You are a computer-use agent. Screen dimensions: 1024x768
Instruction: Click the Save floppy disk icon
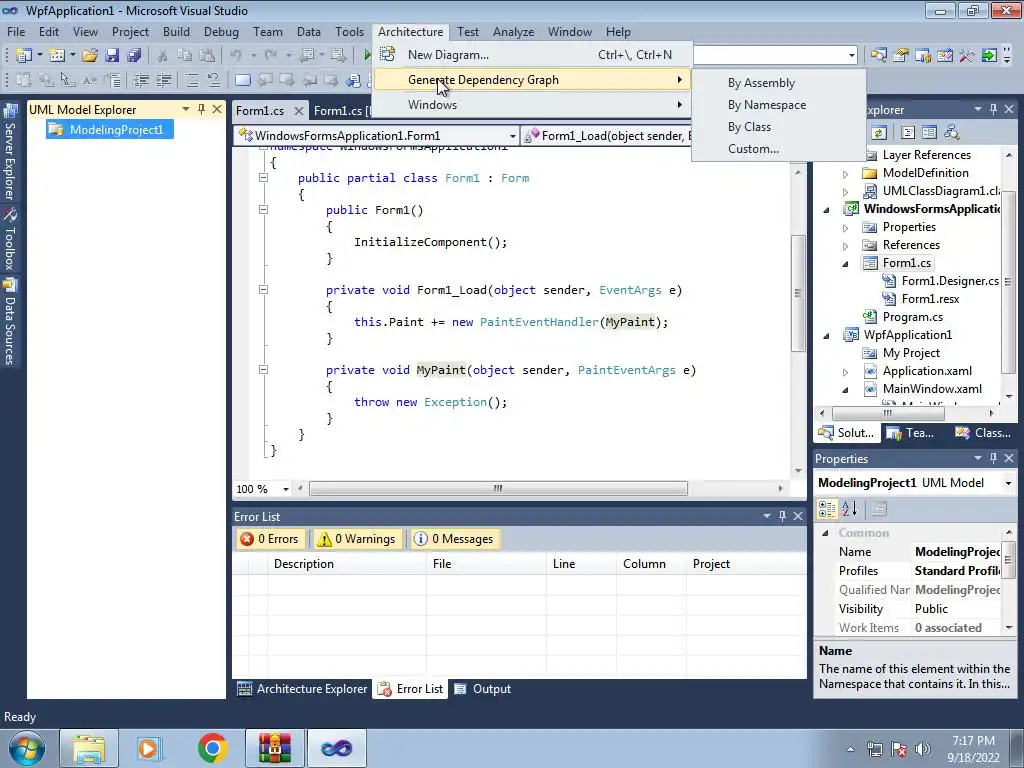[112, 56]
